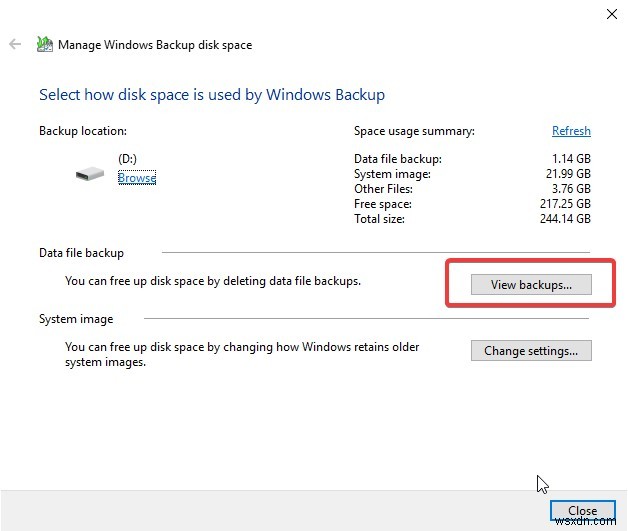
Task: Click the 'Data file backup:' summary row label
Action: click(398, 159)
